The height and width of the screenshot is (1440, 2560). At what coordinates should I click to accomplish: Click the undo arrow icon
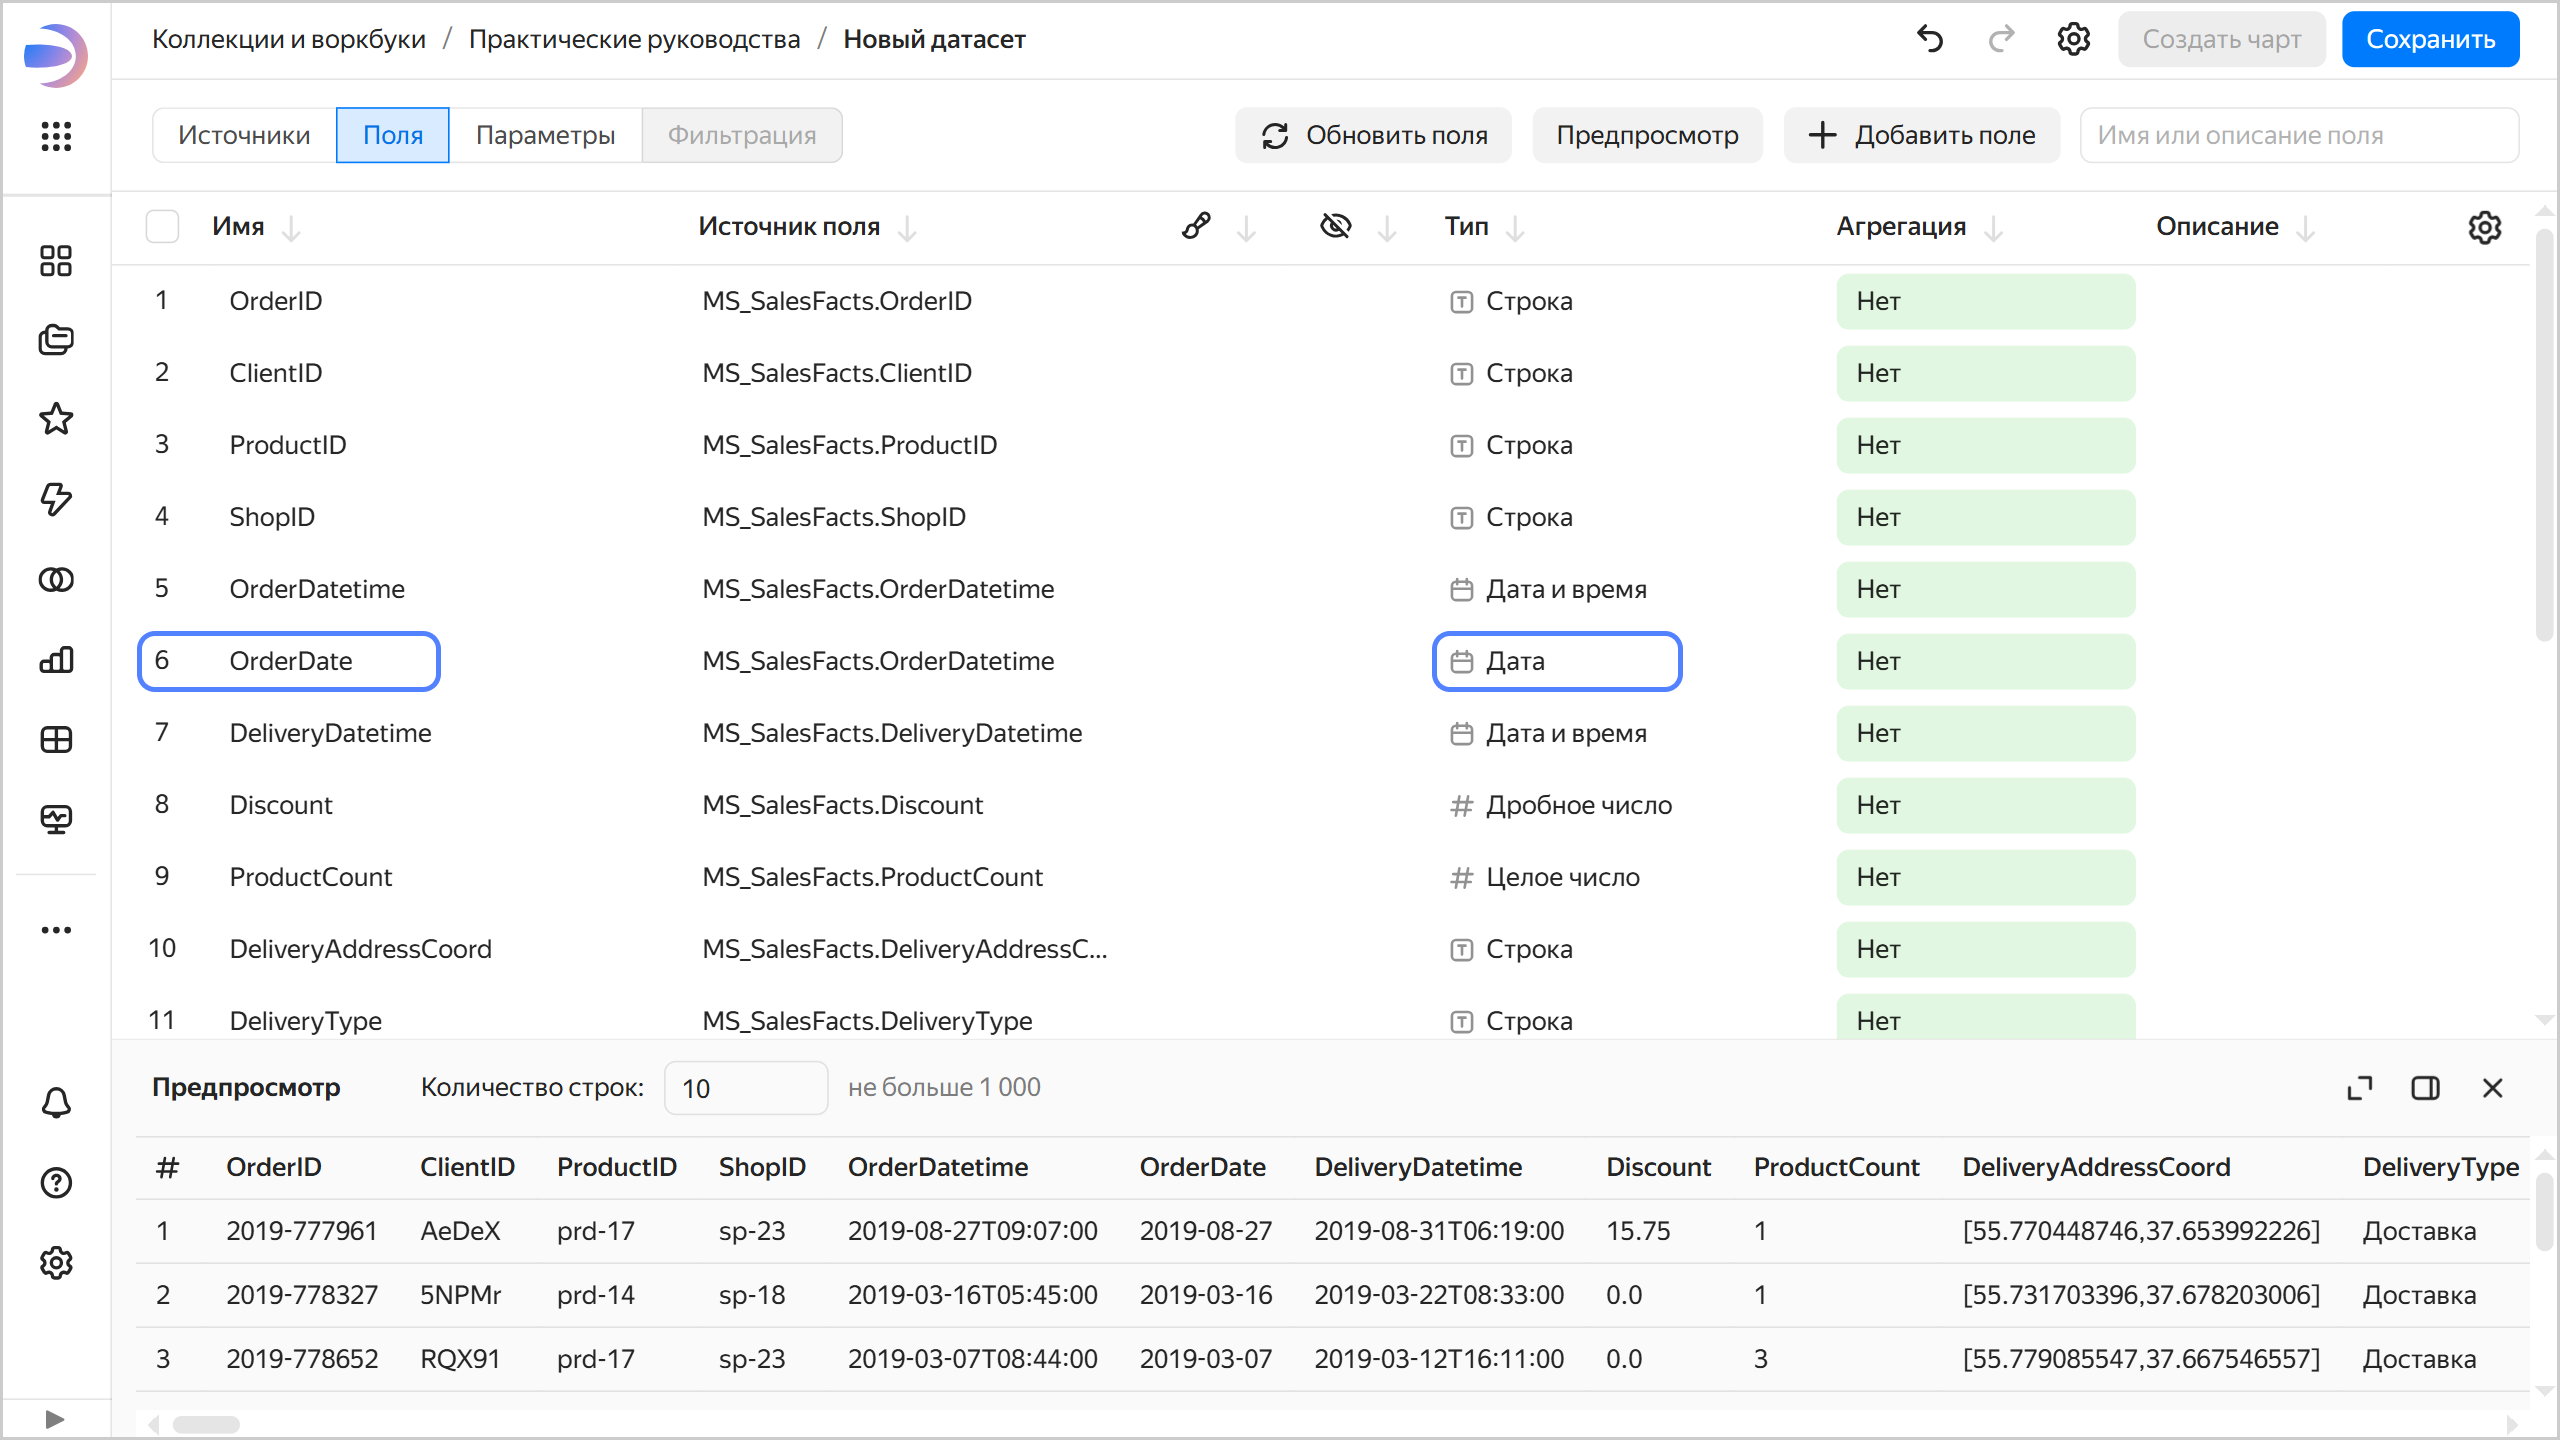point(1929,39)
